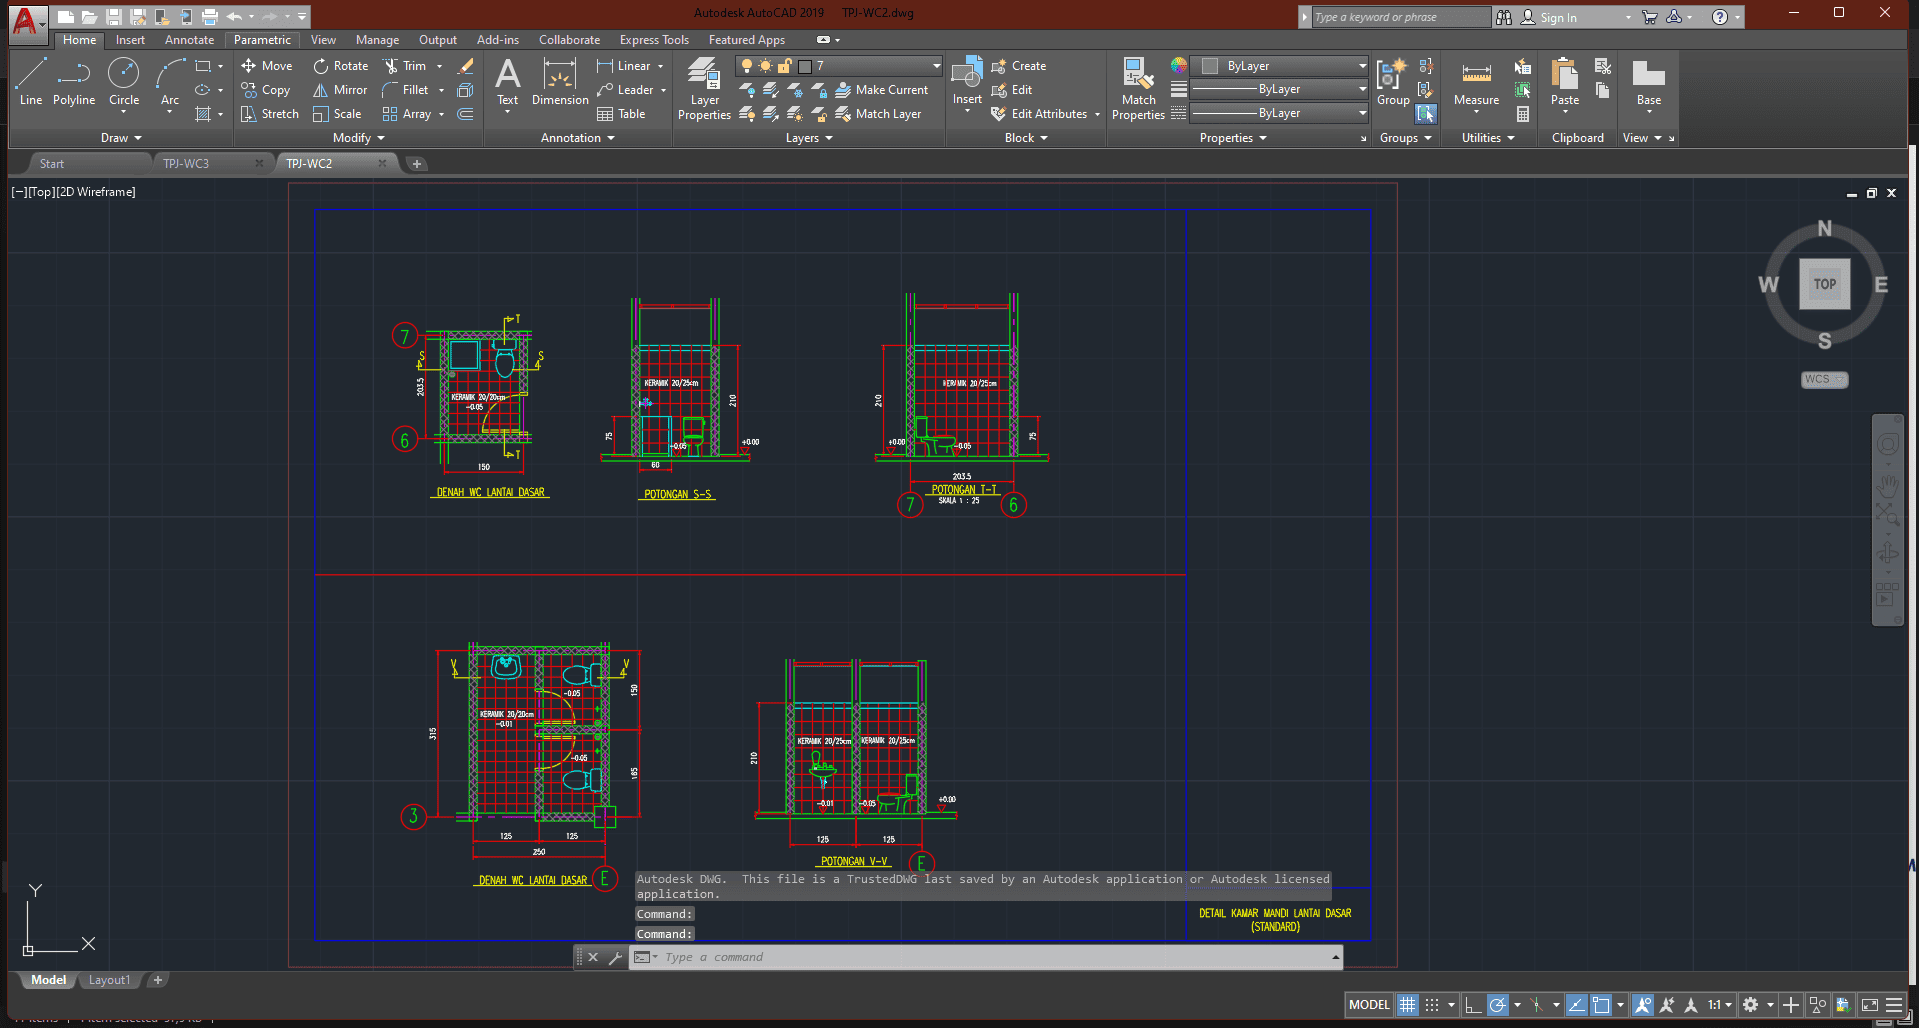Viewport: 1919px width, 1028px height.
Task: Open the layer name dropdown
Action: point(936,66)
